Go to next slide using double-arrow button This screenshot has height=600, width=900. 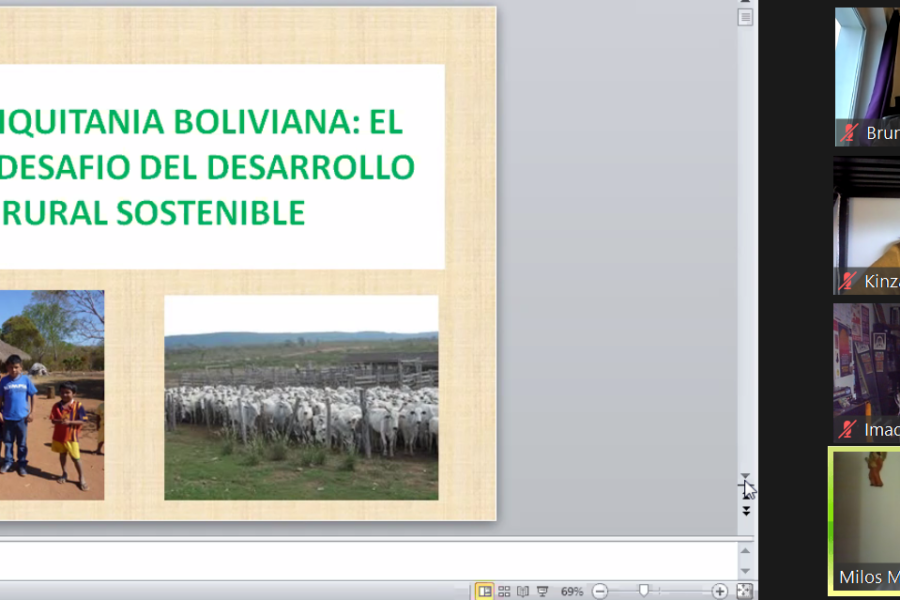tap(745, 511)
